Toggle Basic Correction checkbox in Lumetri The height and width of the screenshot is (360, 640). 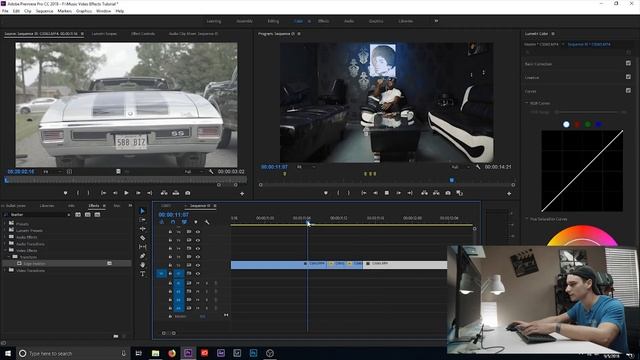tap(628, 63)
